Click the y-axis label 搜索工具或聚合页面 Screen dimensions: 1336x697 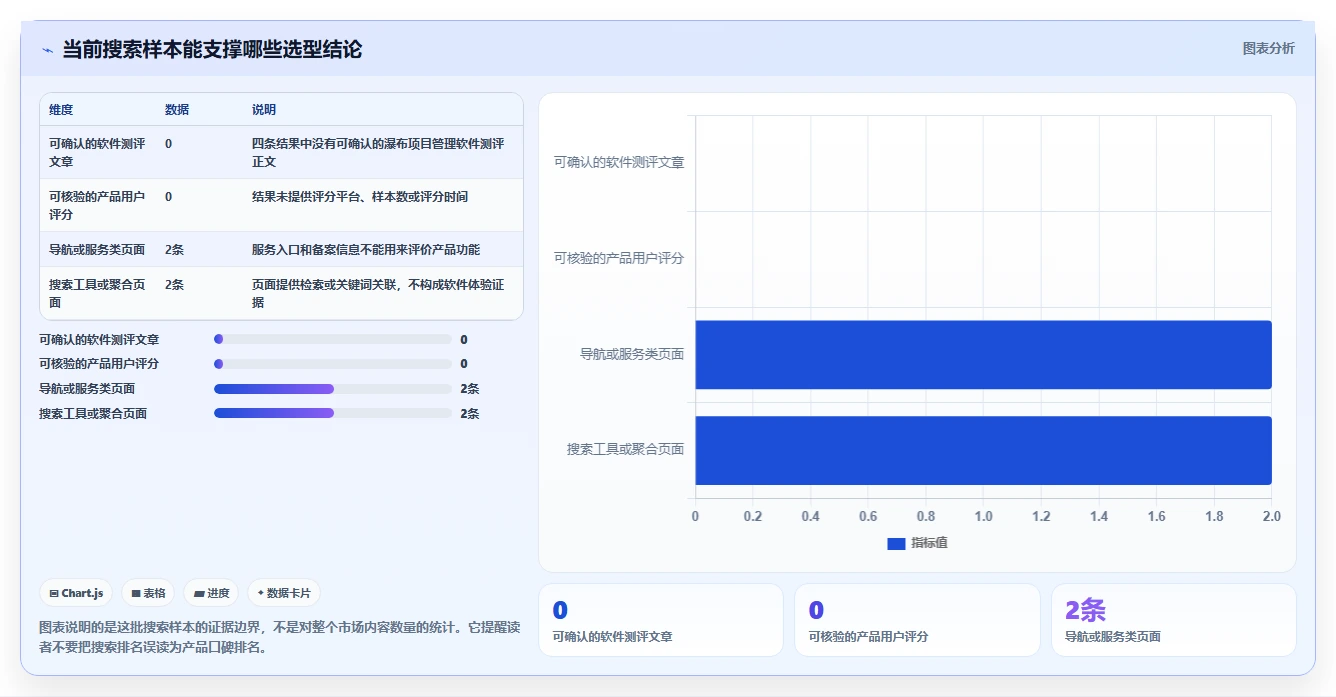pos(626,449)
